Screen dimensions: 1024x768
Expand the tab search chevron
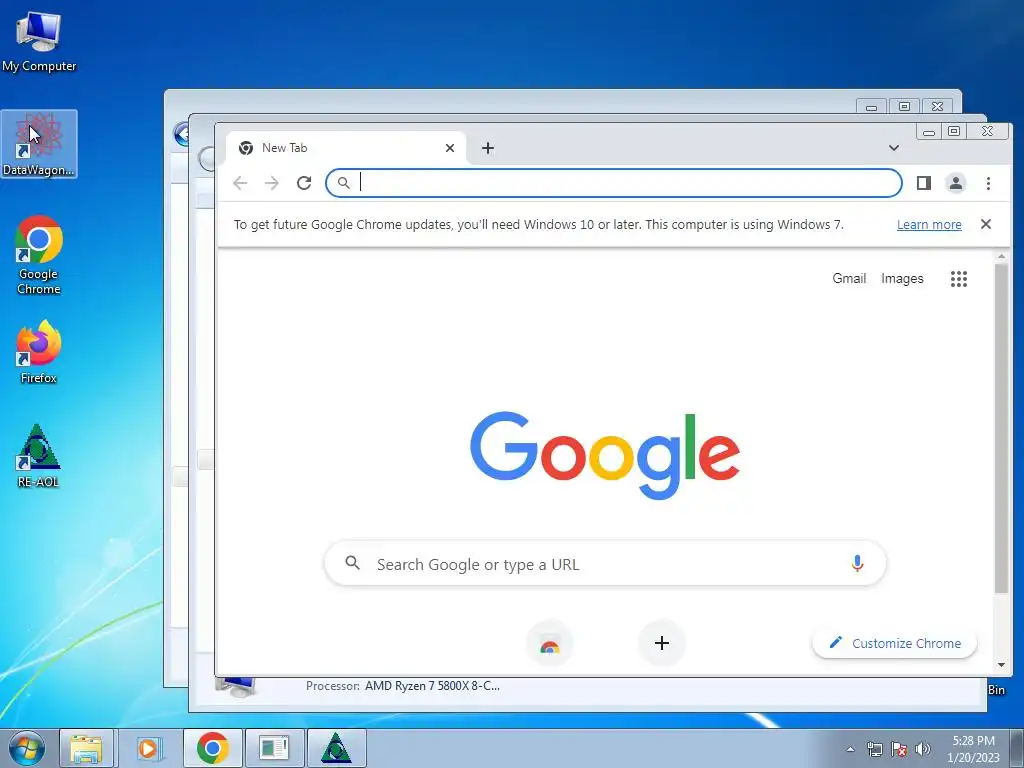coord(894,148)
